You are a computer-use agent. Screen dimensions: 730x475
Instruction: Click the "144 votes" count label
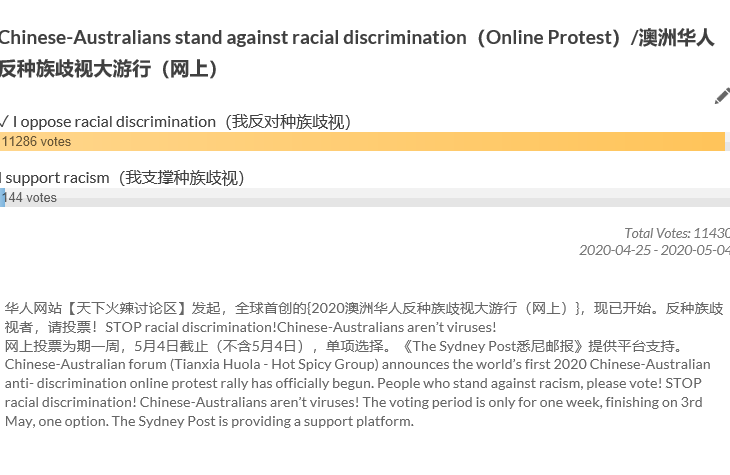[x=31, y=198]
